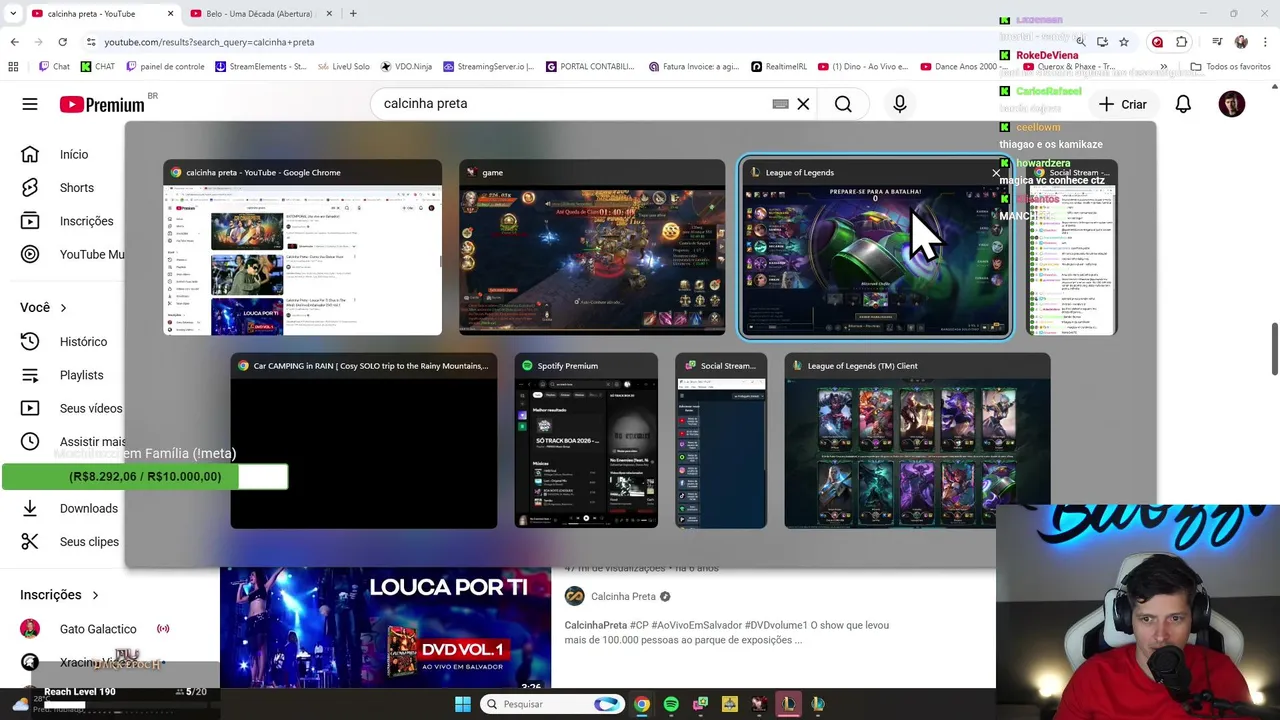
Task: Open the Chrome apps grid shortcut
Action: coord(13,67)
